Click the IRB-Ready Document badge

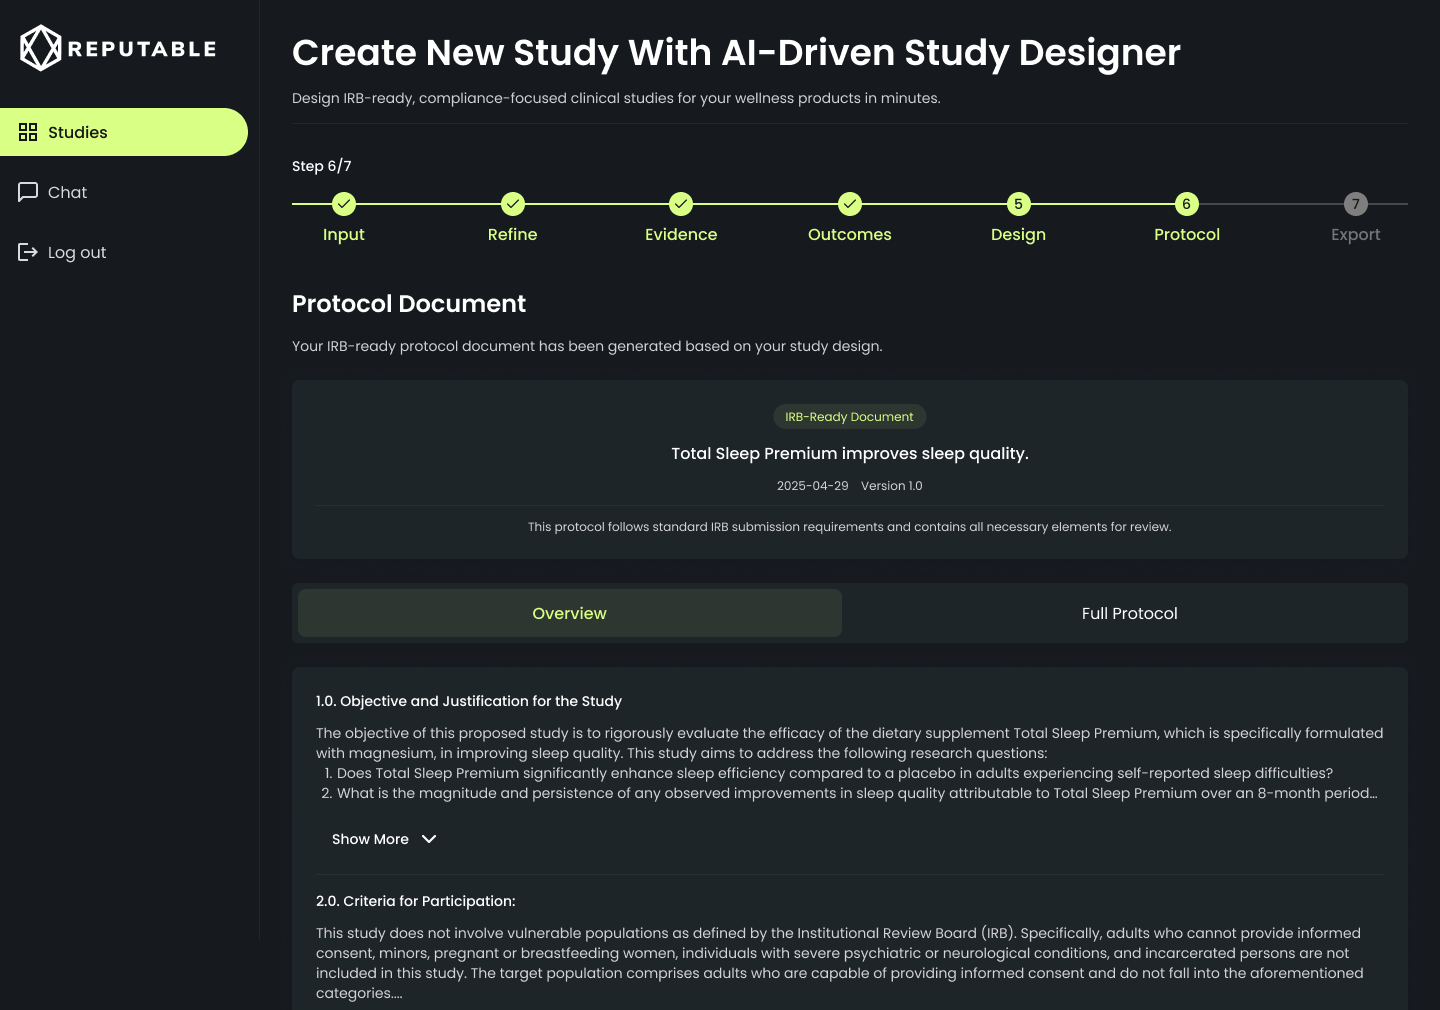click(850, 417)
